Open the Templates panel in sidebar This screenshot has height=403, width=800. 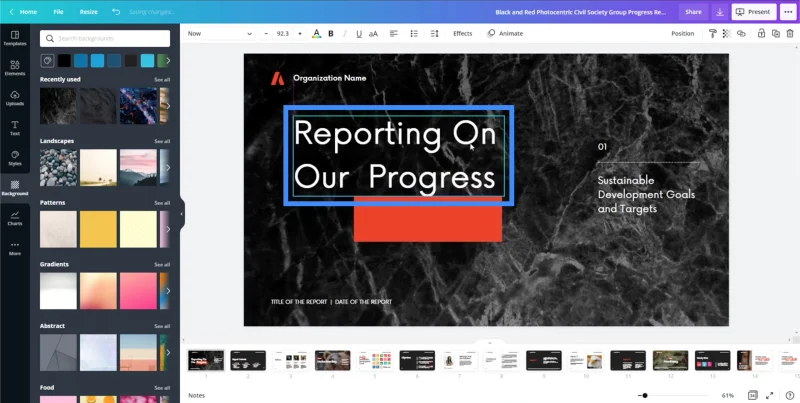point(15,38)
